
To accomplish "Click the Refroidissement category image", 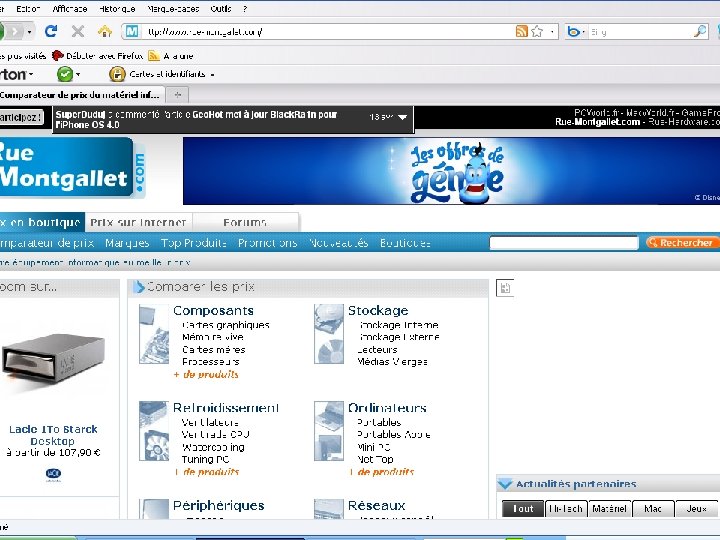I will click(x=154, y=431).
